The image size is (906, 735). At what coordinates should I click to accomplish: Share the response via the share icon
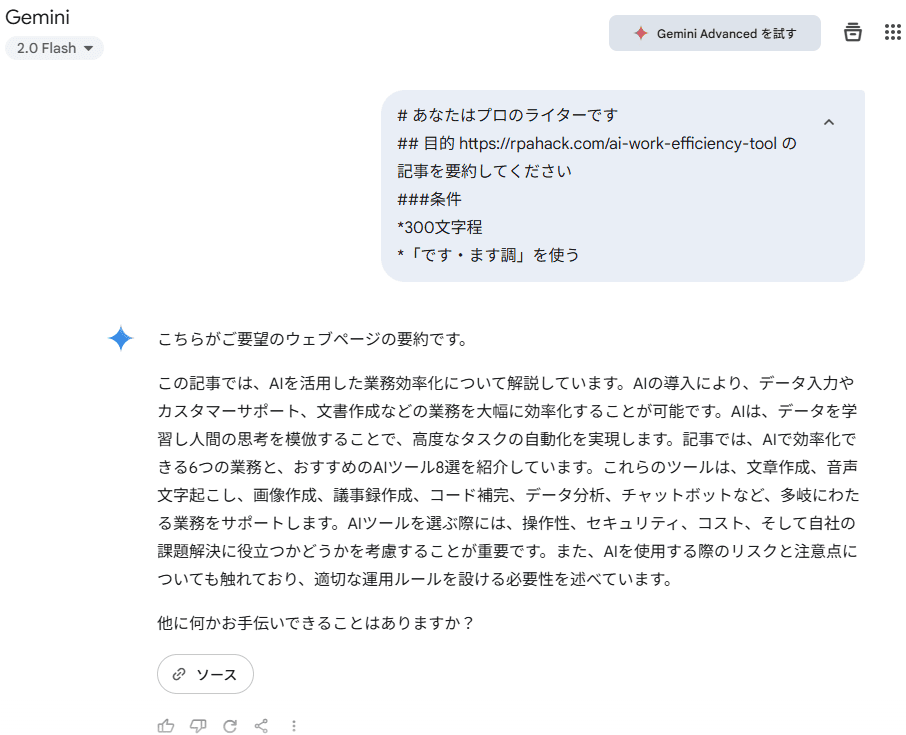pos(261,726)
